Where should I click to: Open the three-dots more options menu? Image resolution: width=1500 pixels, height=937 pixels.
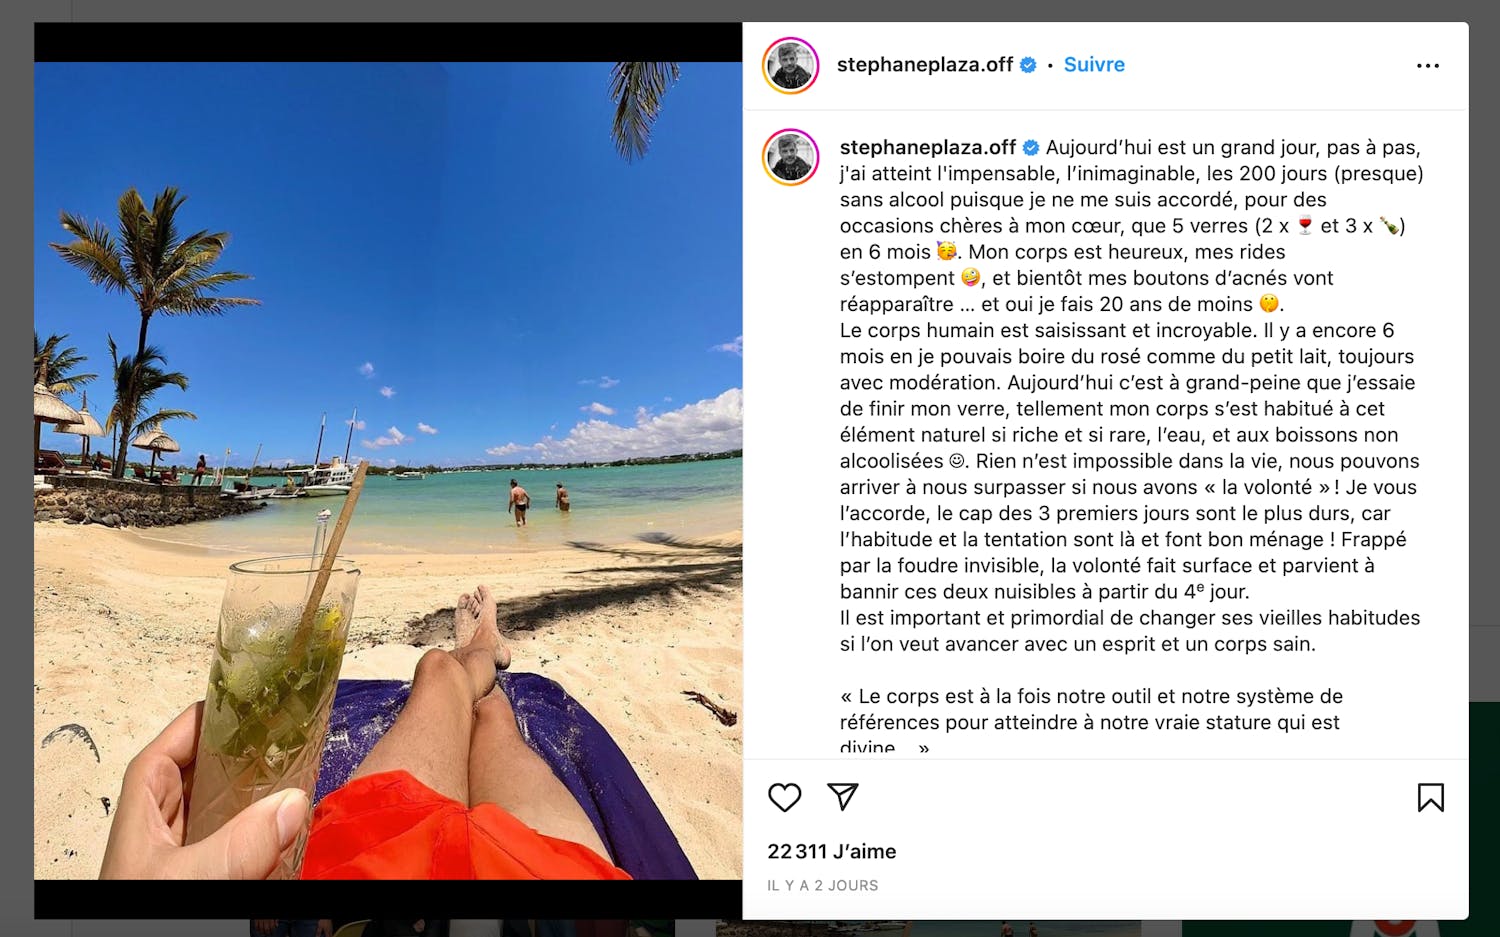[1428, 66]
